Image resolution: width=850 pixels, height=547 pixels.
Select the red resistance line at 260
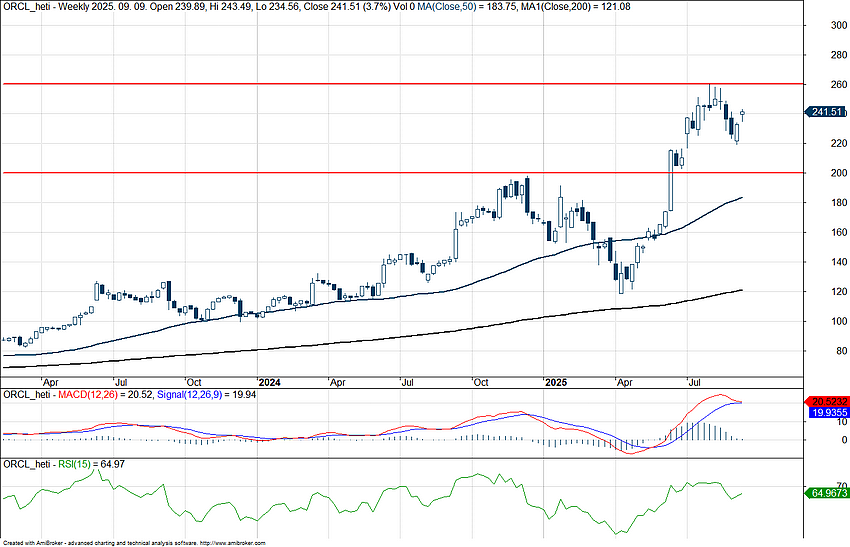coord(401,84)
